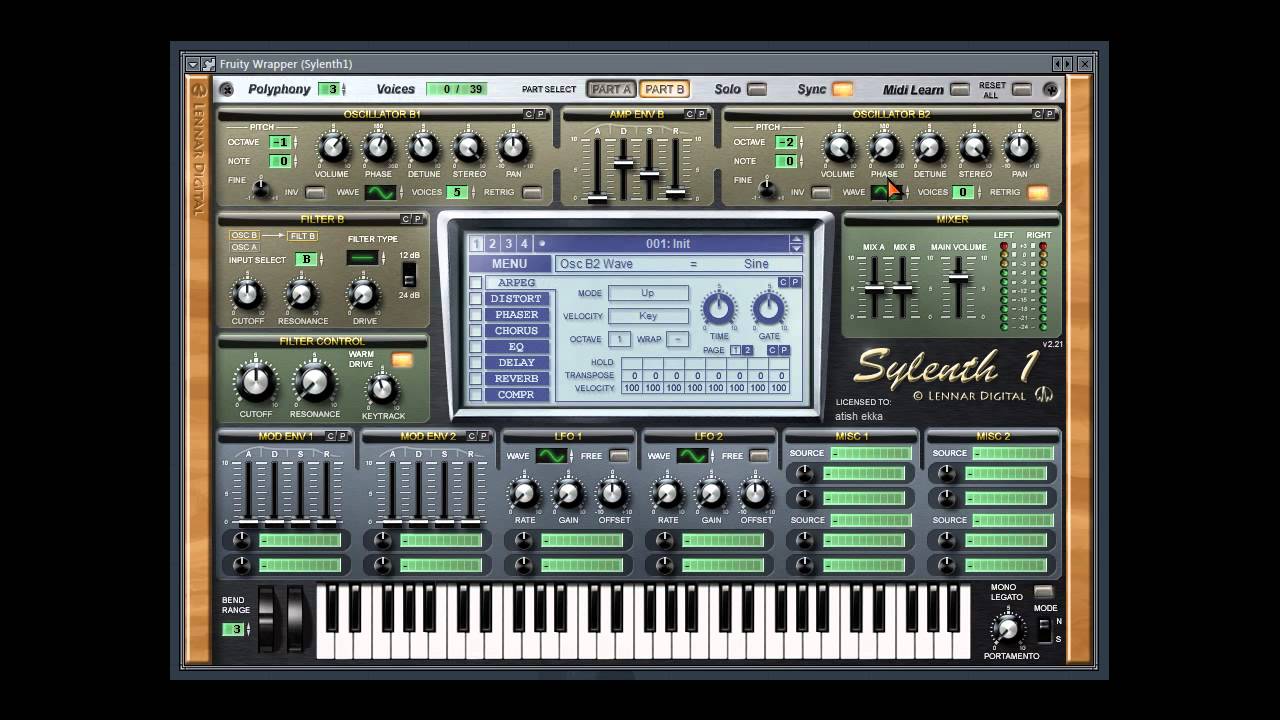Viewport: 1280px width, 720px height.
Task: Click the logo button right of Reset All
Action: tap(1050, 89)
